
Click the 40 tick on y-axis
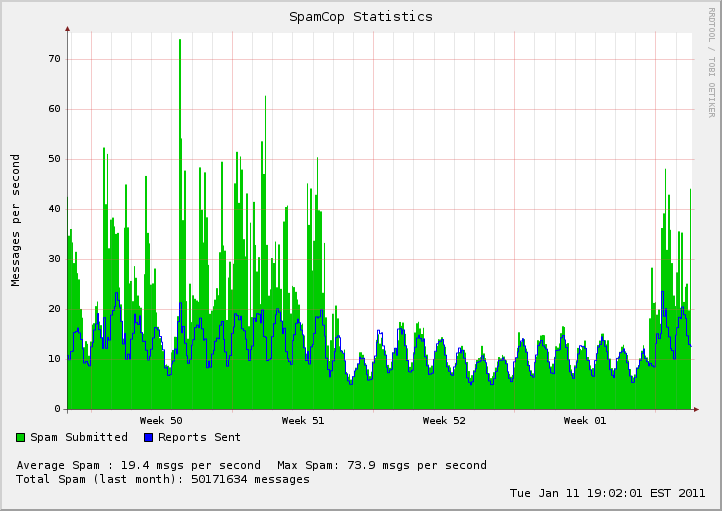tap(54, 209)
